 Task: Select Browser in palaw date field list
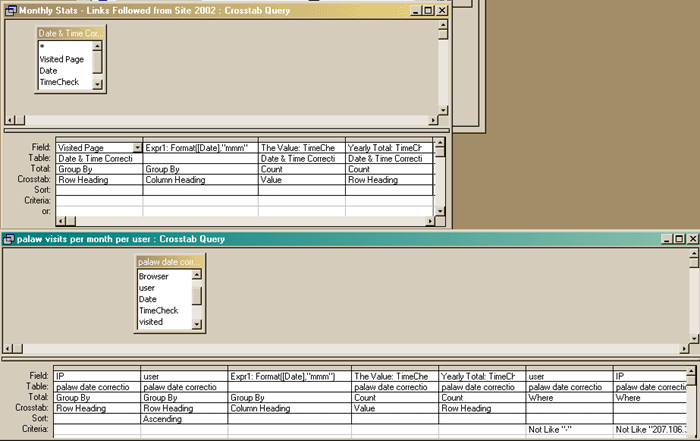pos(153,276)
